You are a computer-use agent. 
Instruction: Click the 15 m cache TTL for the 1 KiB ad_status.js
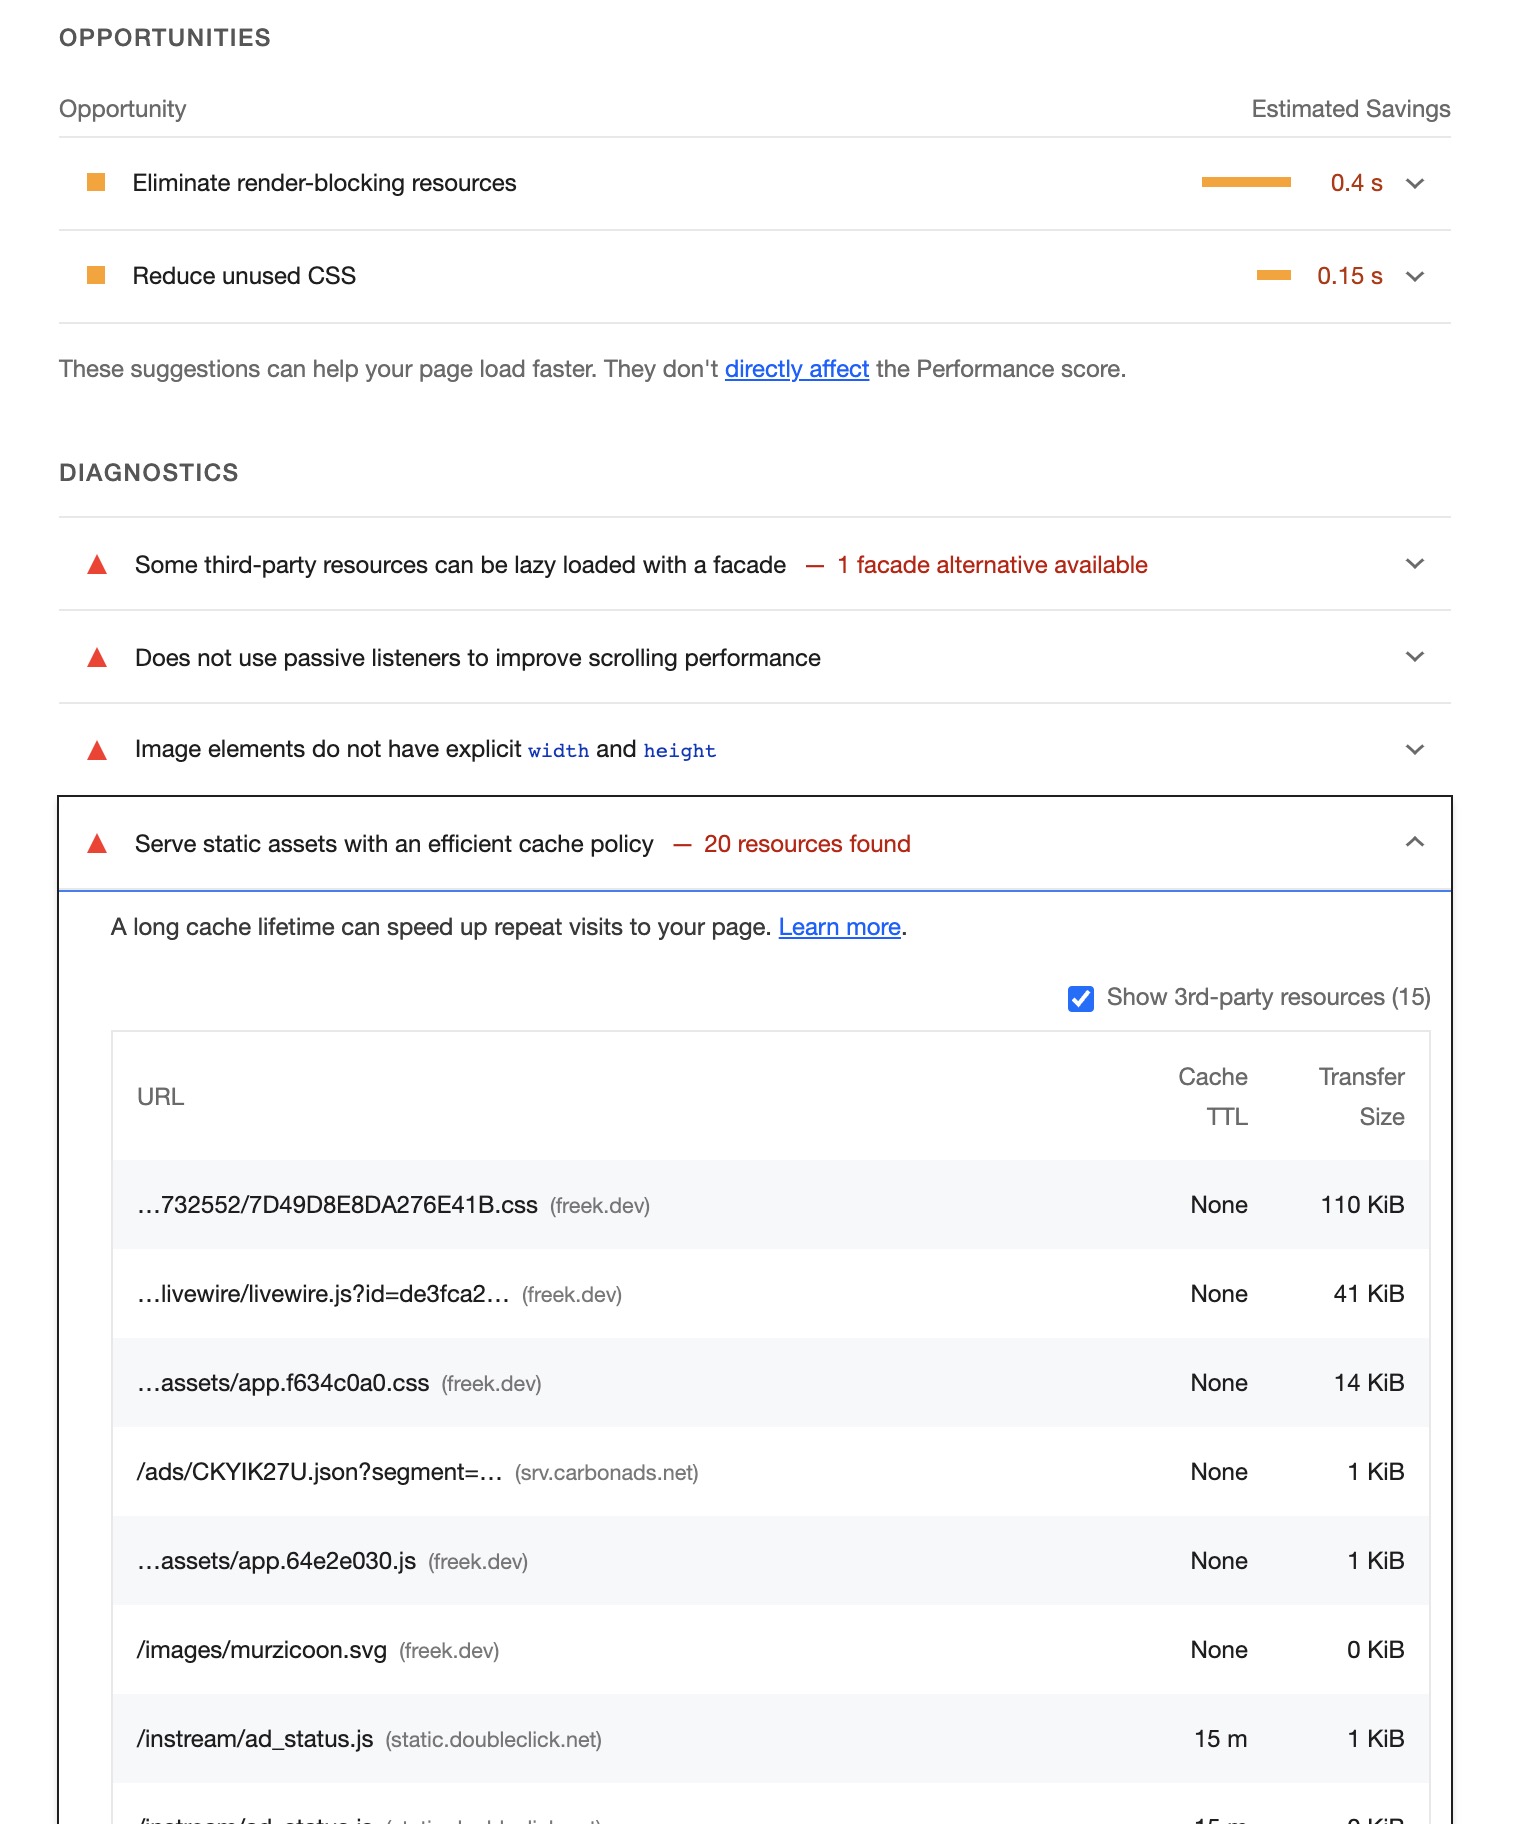click(x=1220, y=1739)
